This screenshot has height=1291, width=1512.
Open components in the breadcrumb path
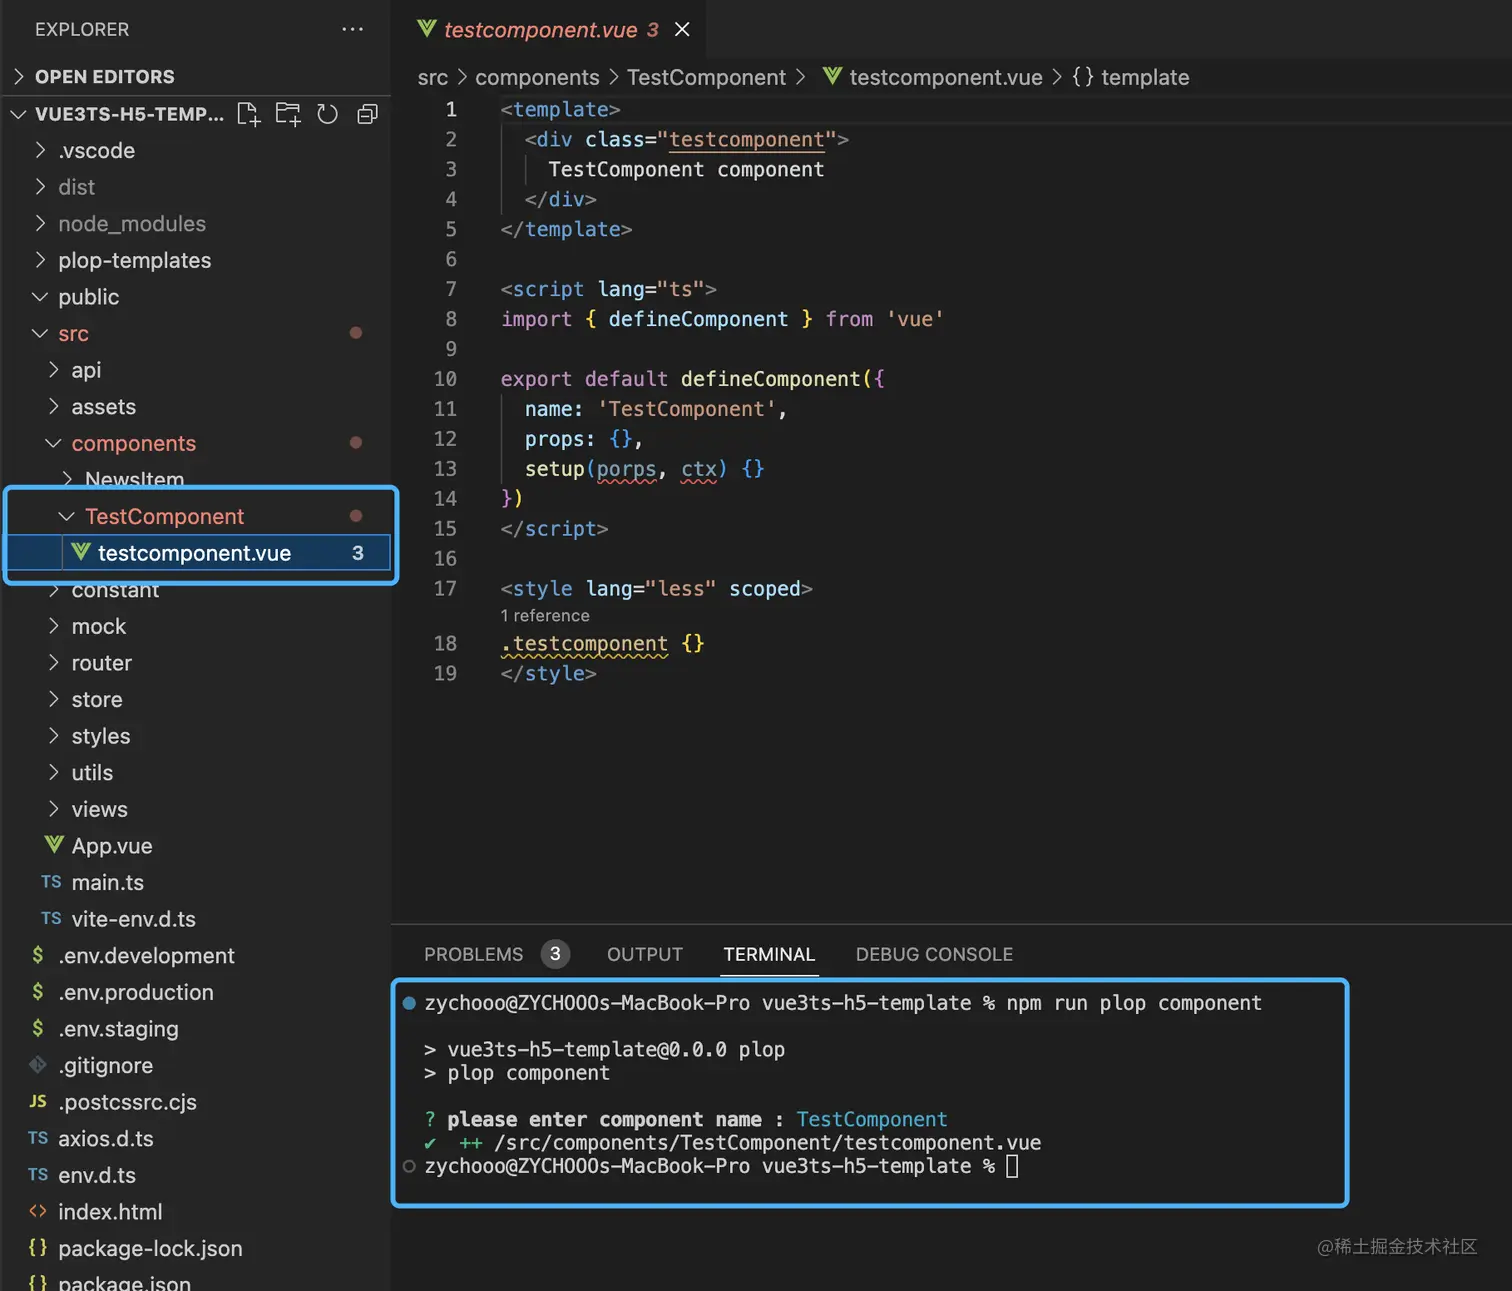537,77
